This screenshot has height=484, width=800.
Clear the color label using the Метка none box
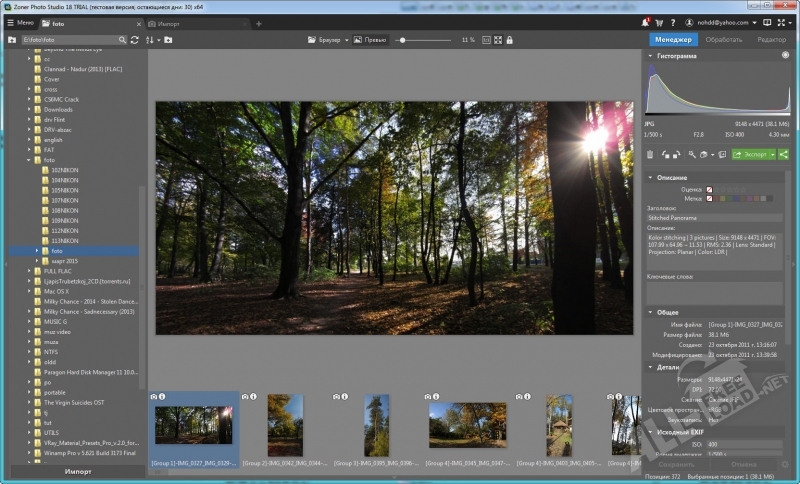[x=710, y=199]
